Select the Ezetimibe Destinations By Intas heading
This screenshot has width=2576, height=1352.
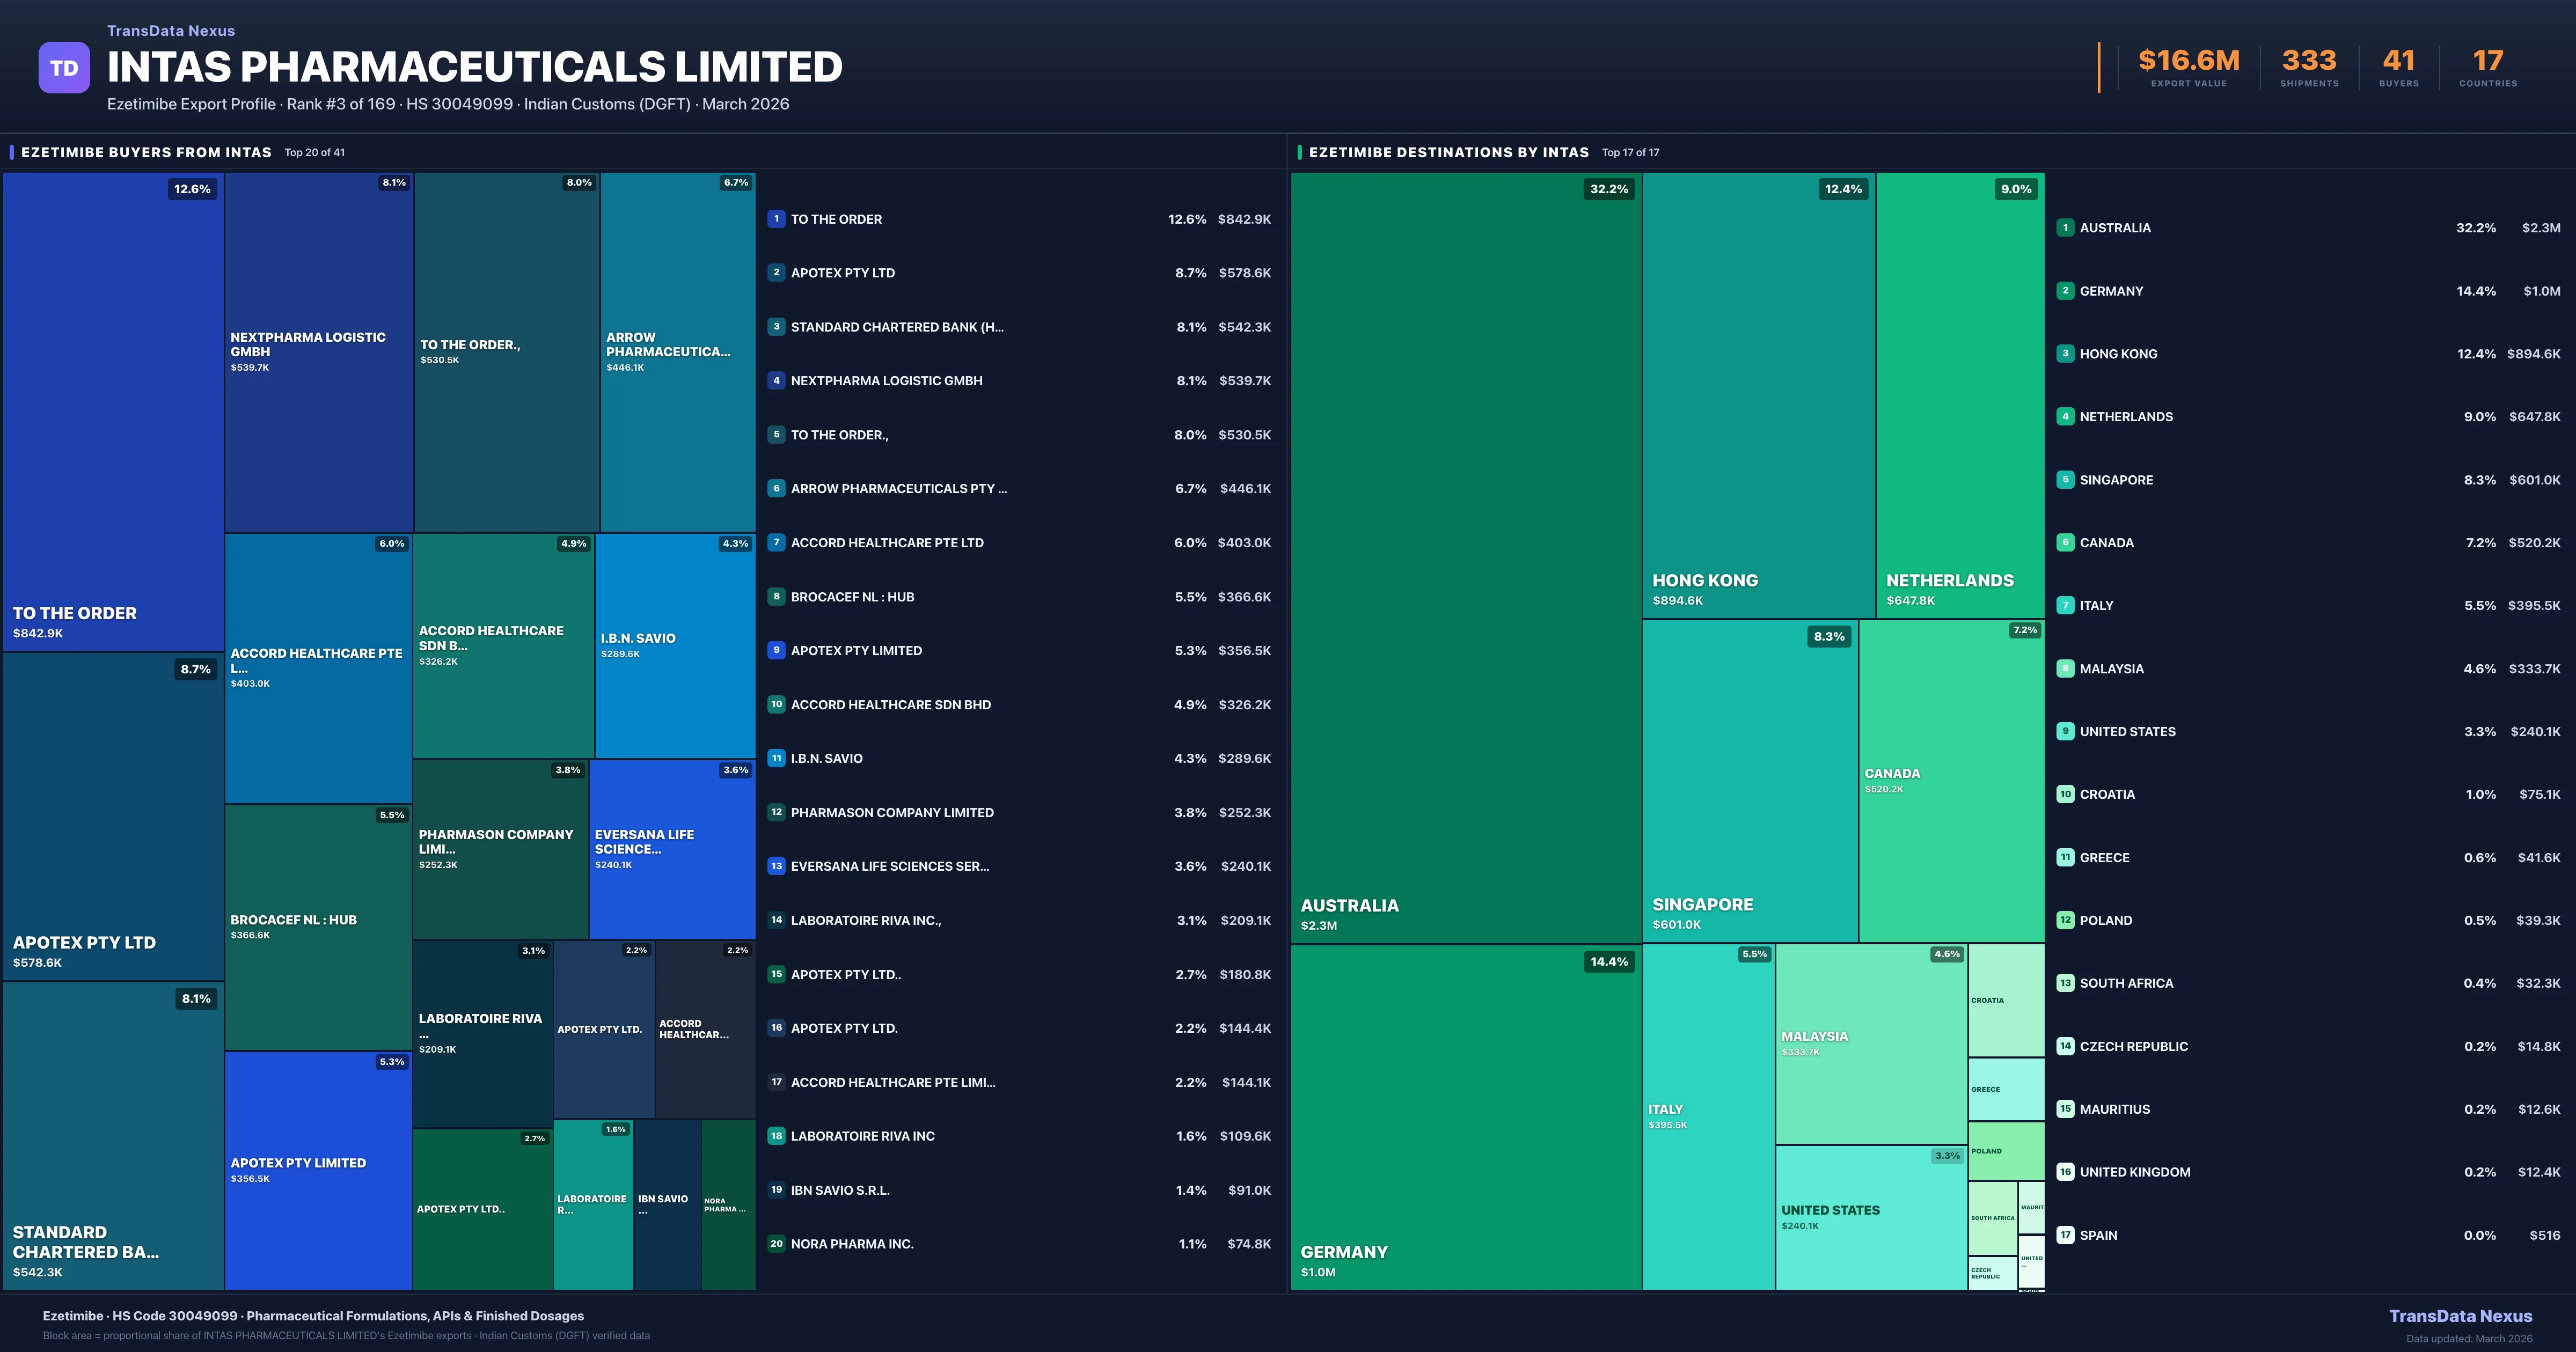[1448, 152]
